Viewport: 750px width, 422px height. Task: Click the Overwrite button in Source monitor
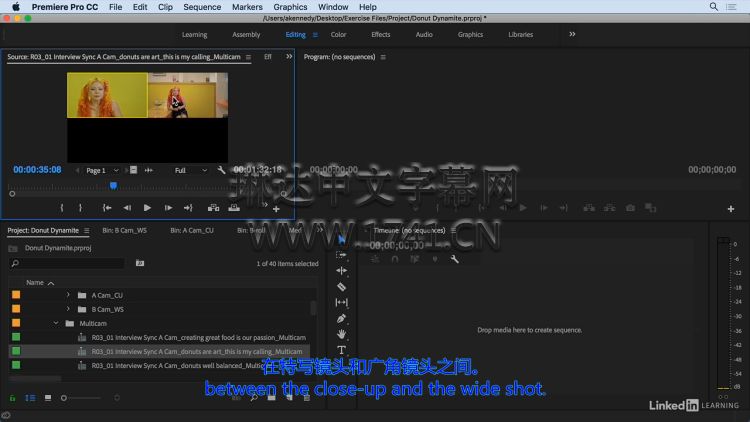coord(234,208)
